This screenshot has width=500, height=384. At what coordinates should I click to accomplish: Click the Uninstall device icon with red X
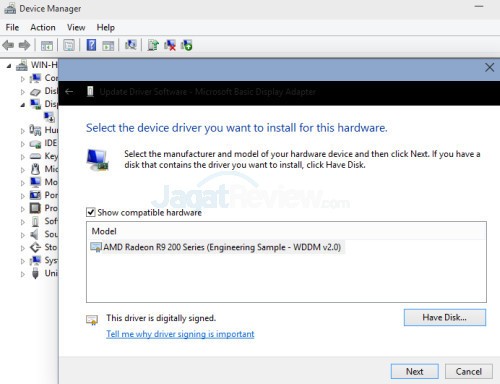170,45
